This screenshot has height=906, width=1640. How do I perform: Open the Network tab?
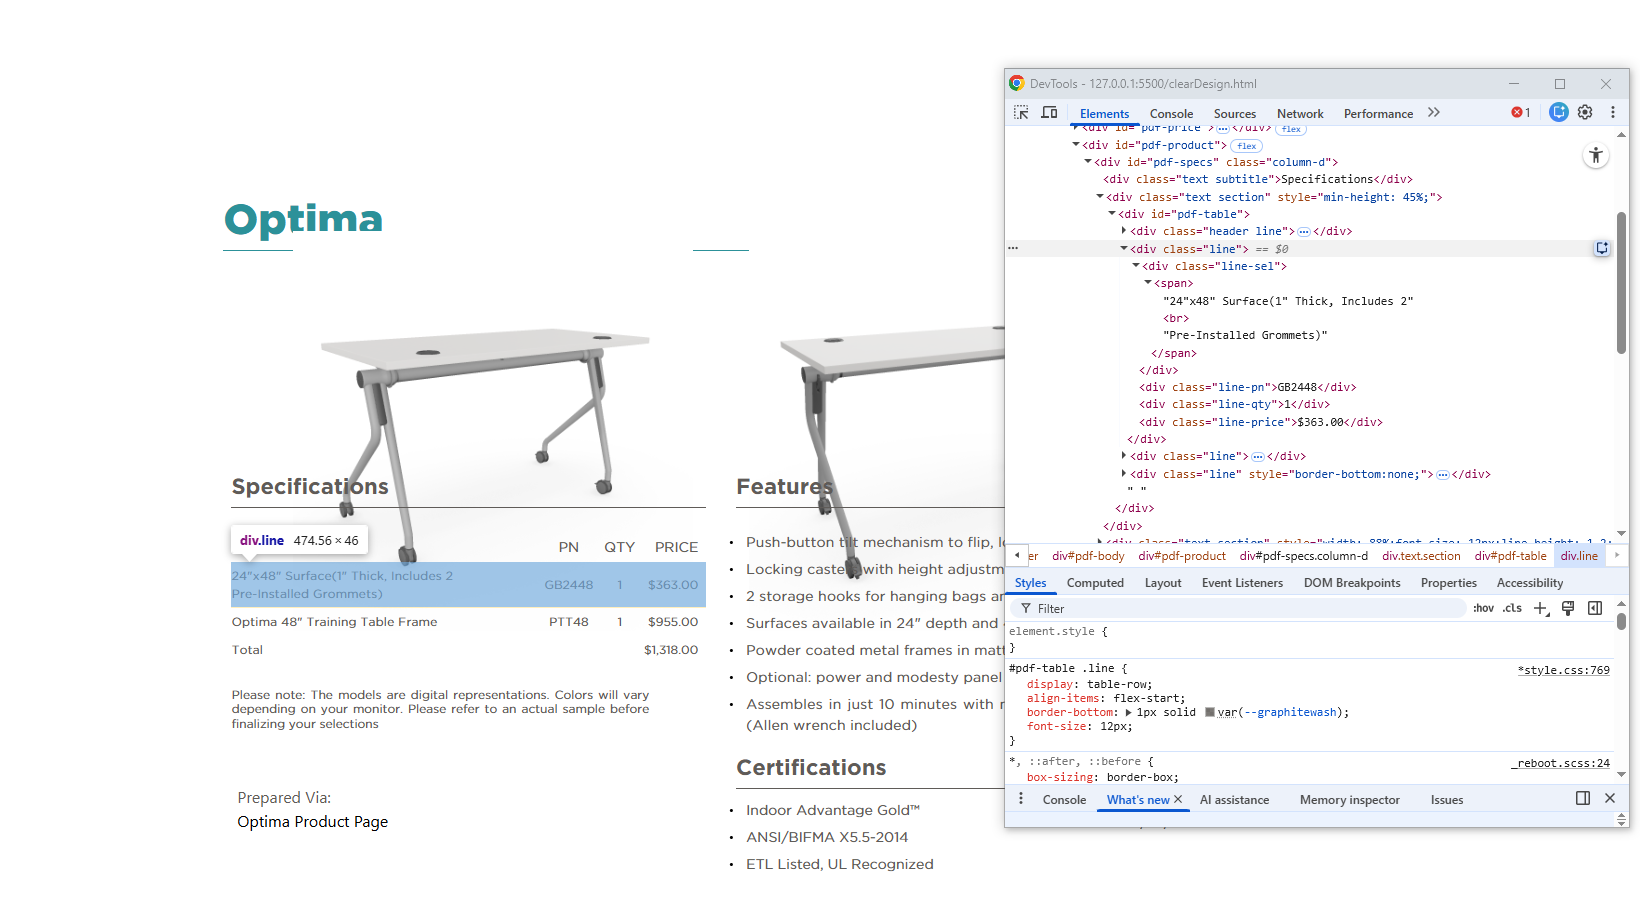[x=1300, y=114]
